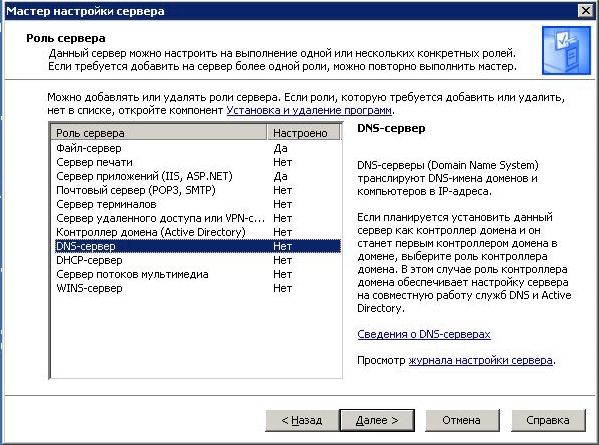
Task: Select the Файл-сервер role
Action: (x=197, y=148)
